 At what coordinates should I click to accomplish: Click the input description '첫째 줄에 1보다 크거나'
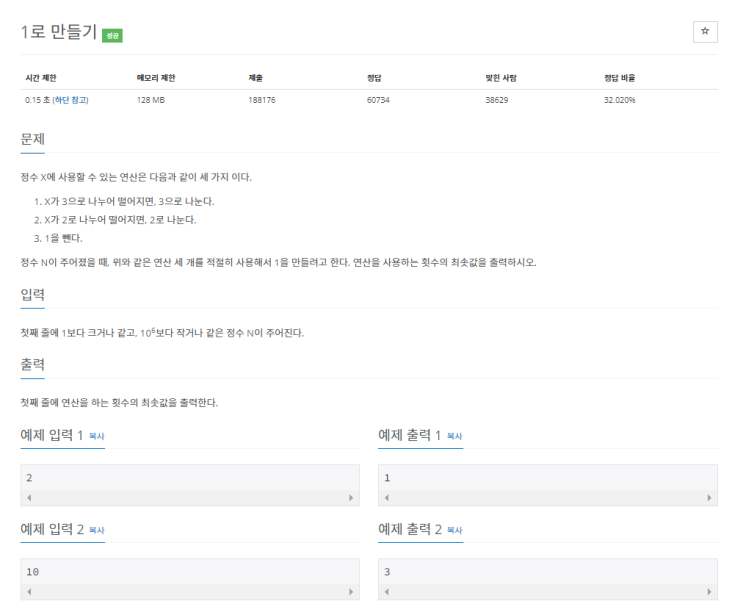coord(162,333)
